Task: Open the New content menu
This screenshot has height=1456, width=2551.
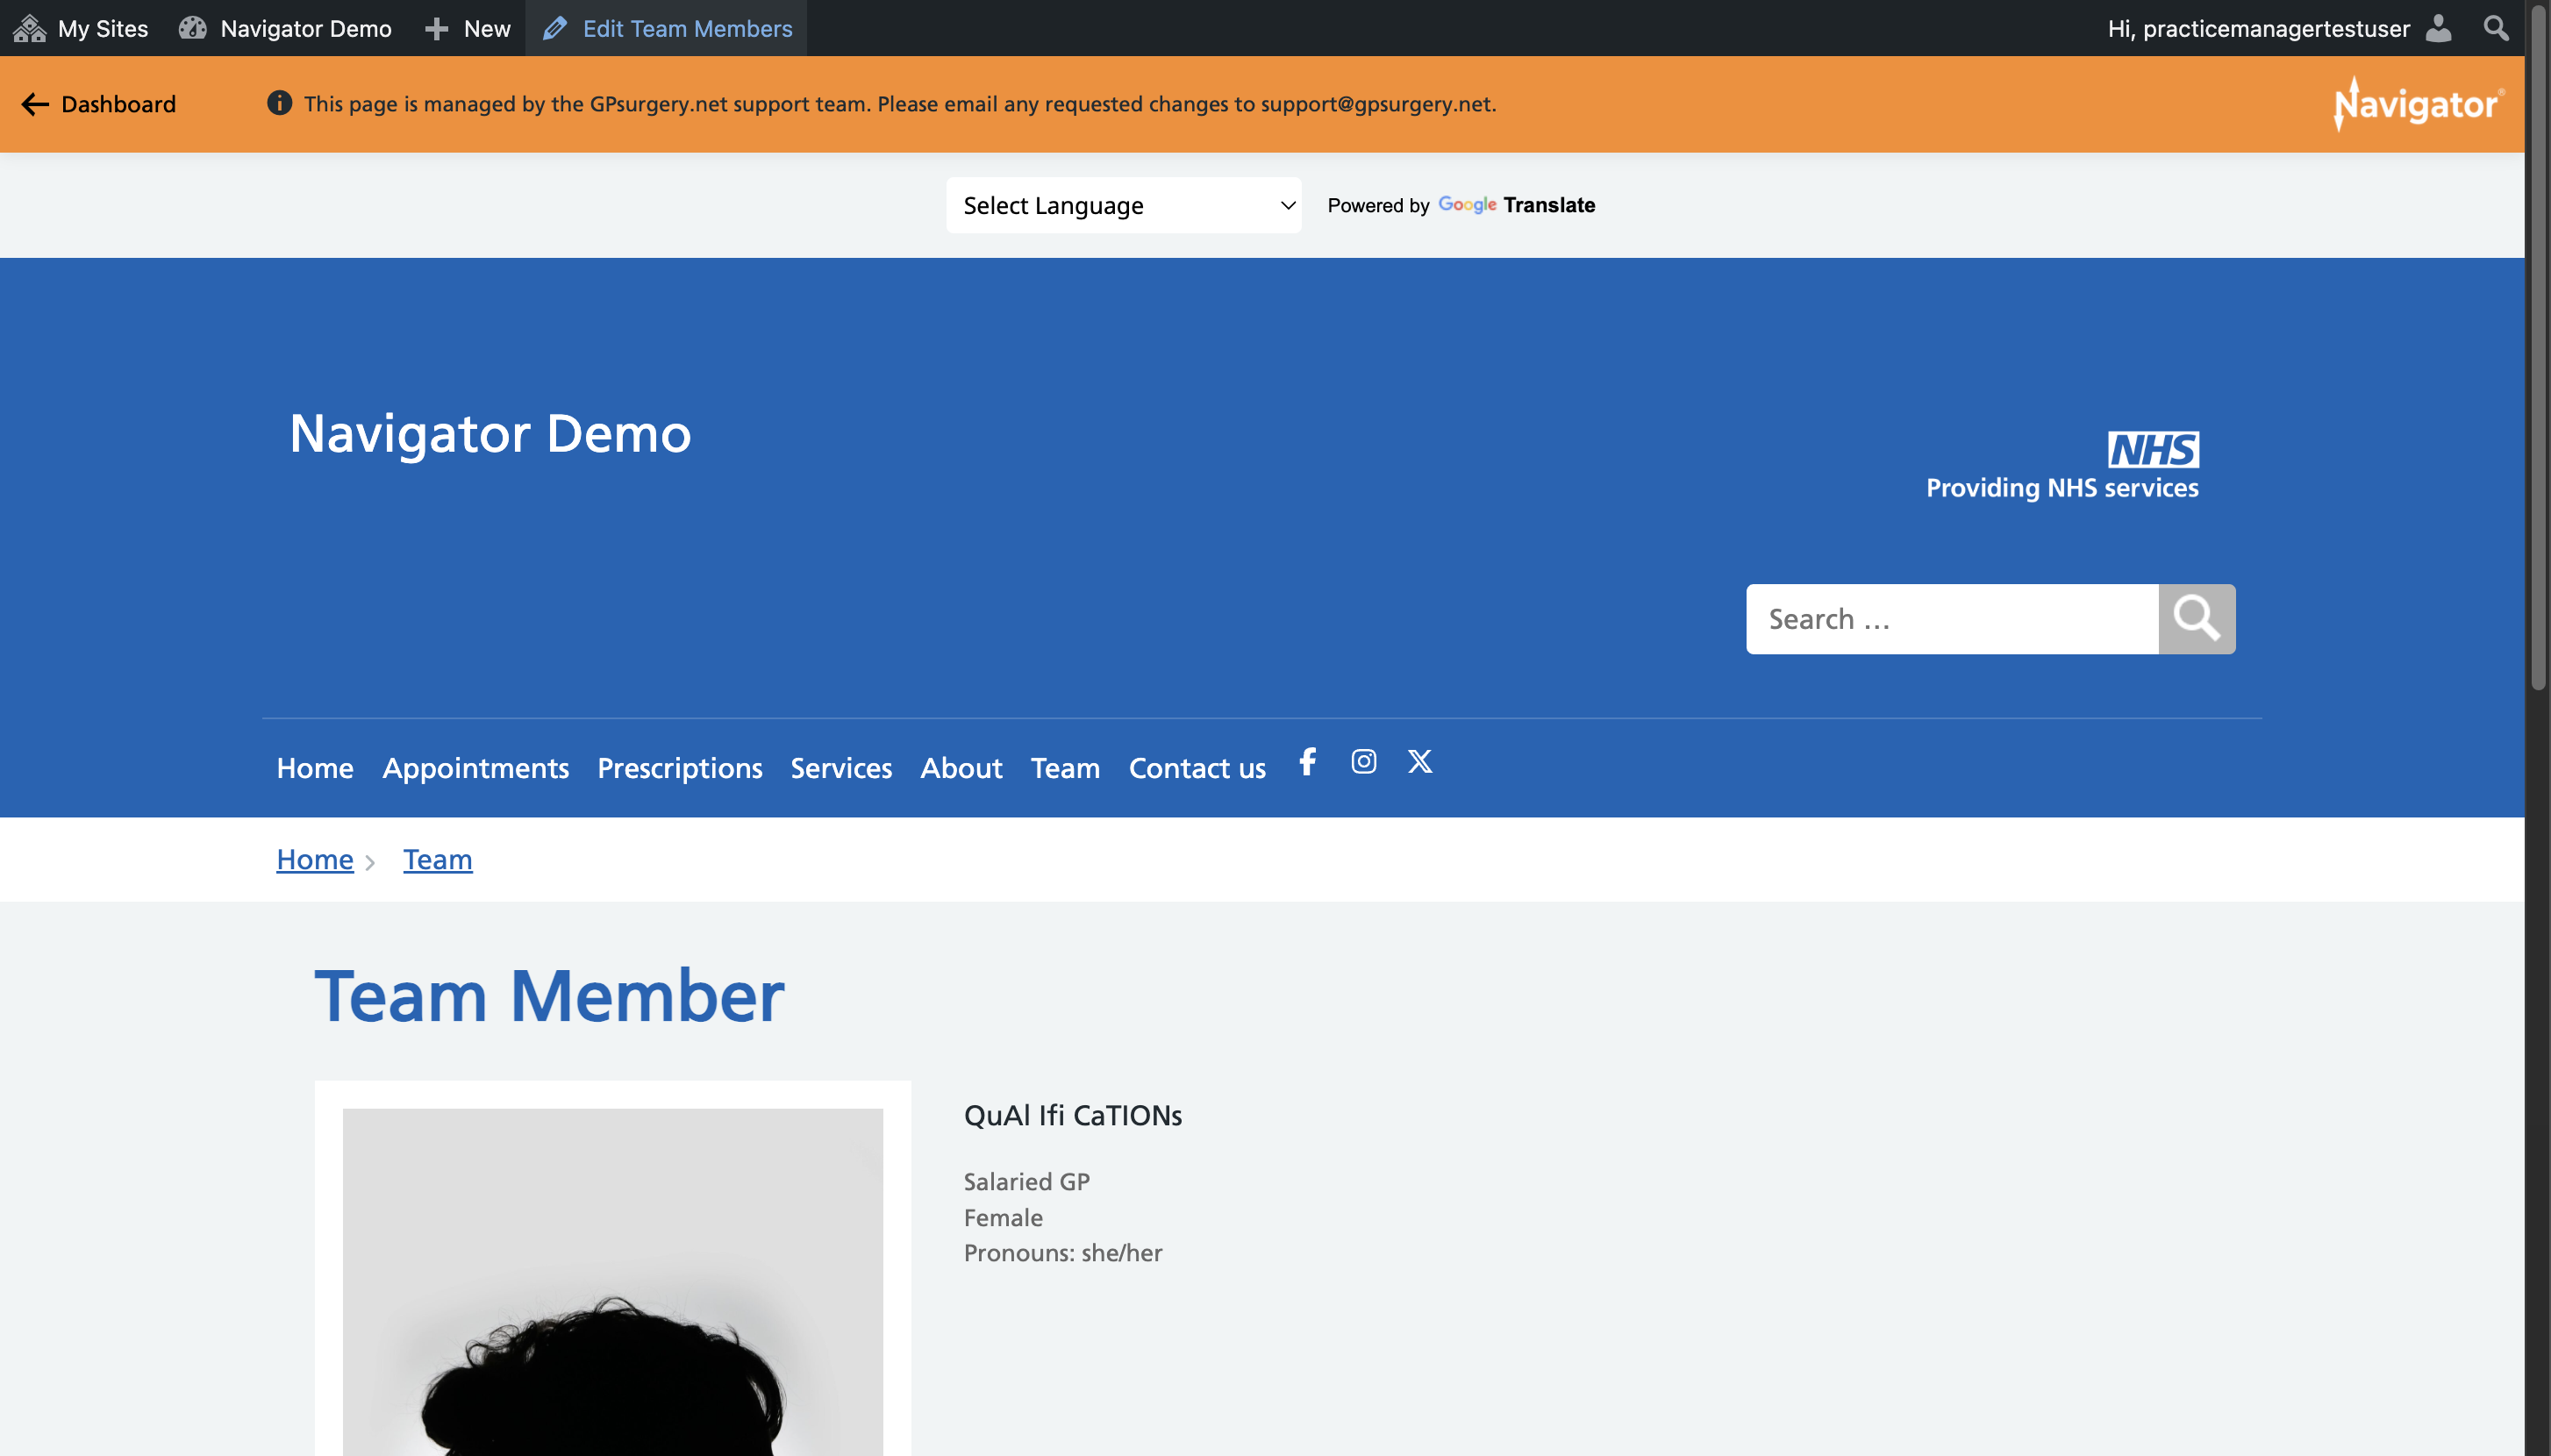Action: 467,28
